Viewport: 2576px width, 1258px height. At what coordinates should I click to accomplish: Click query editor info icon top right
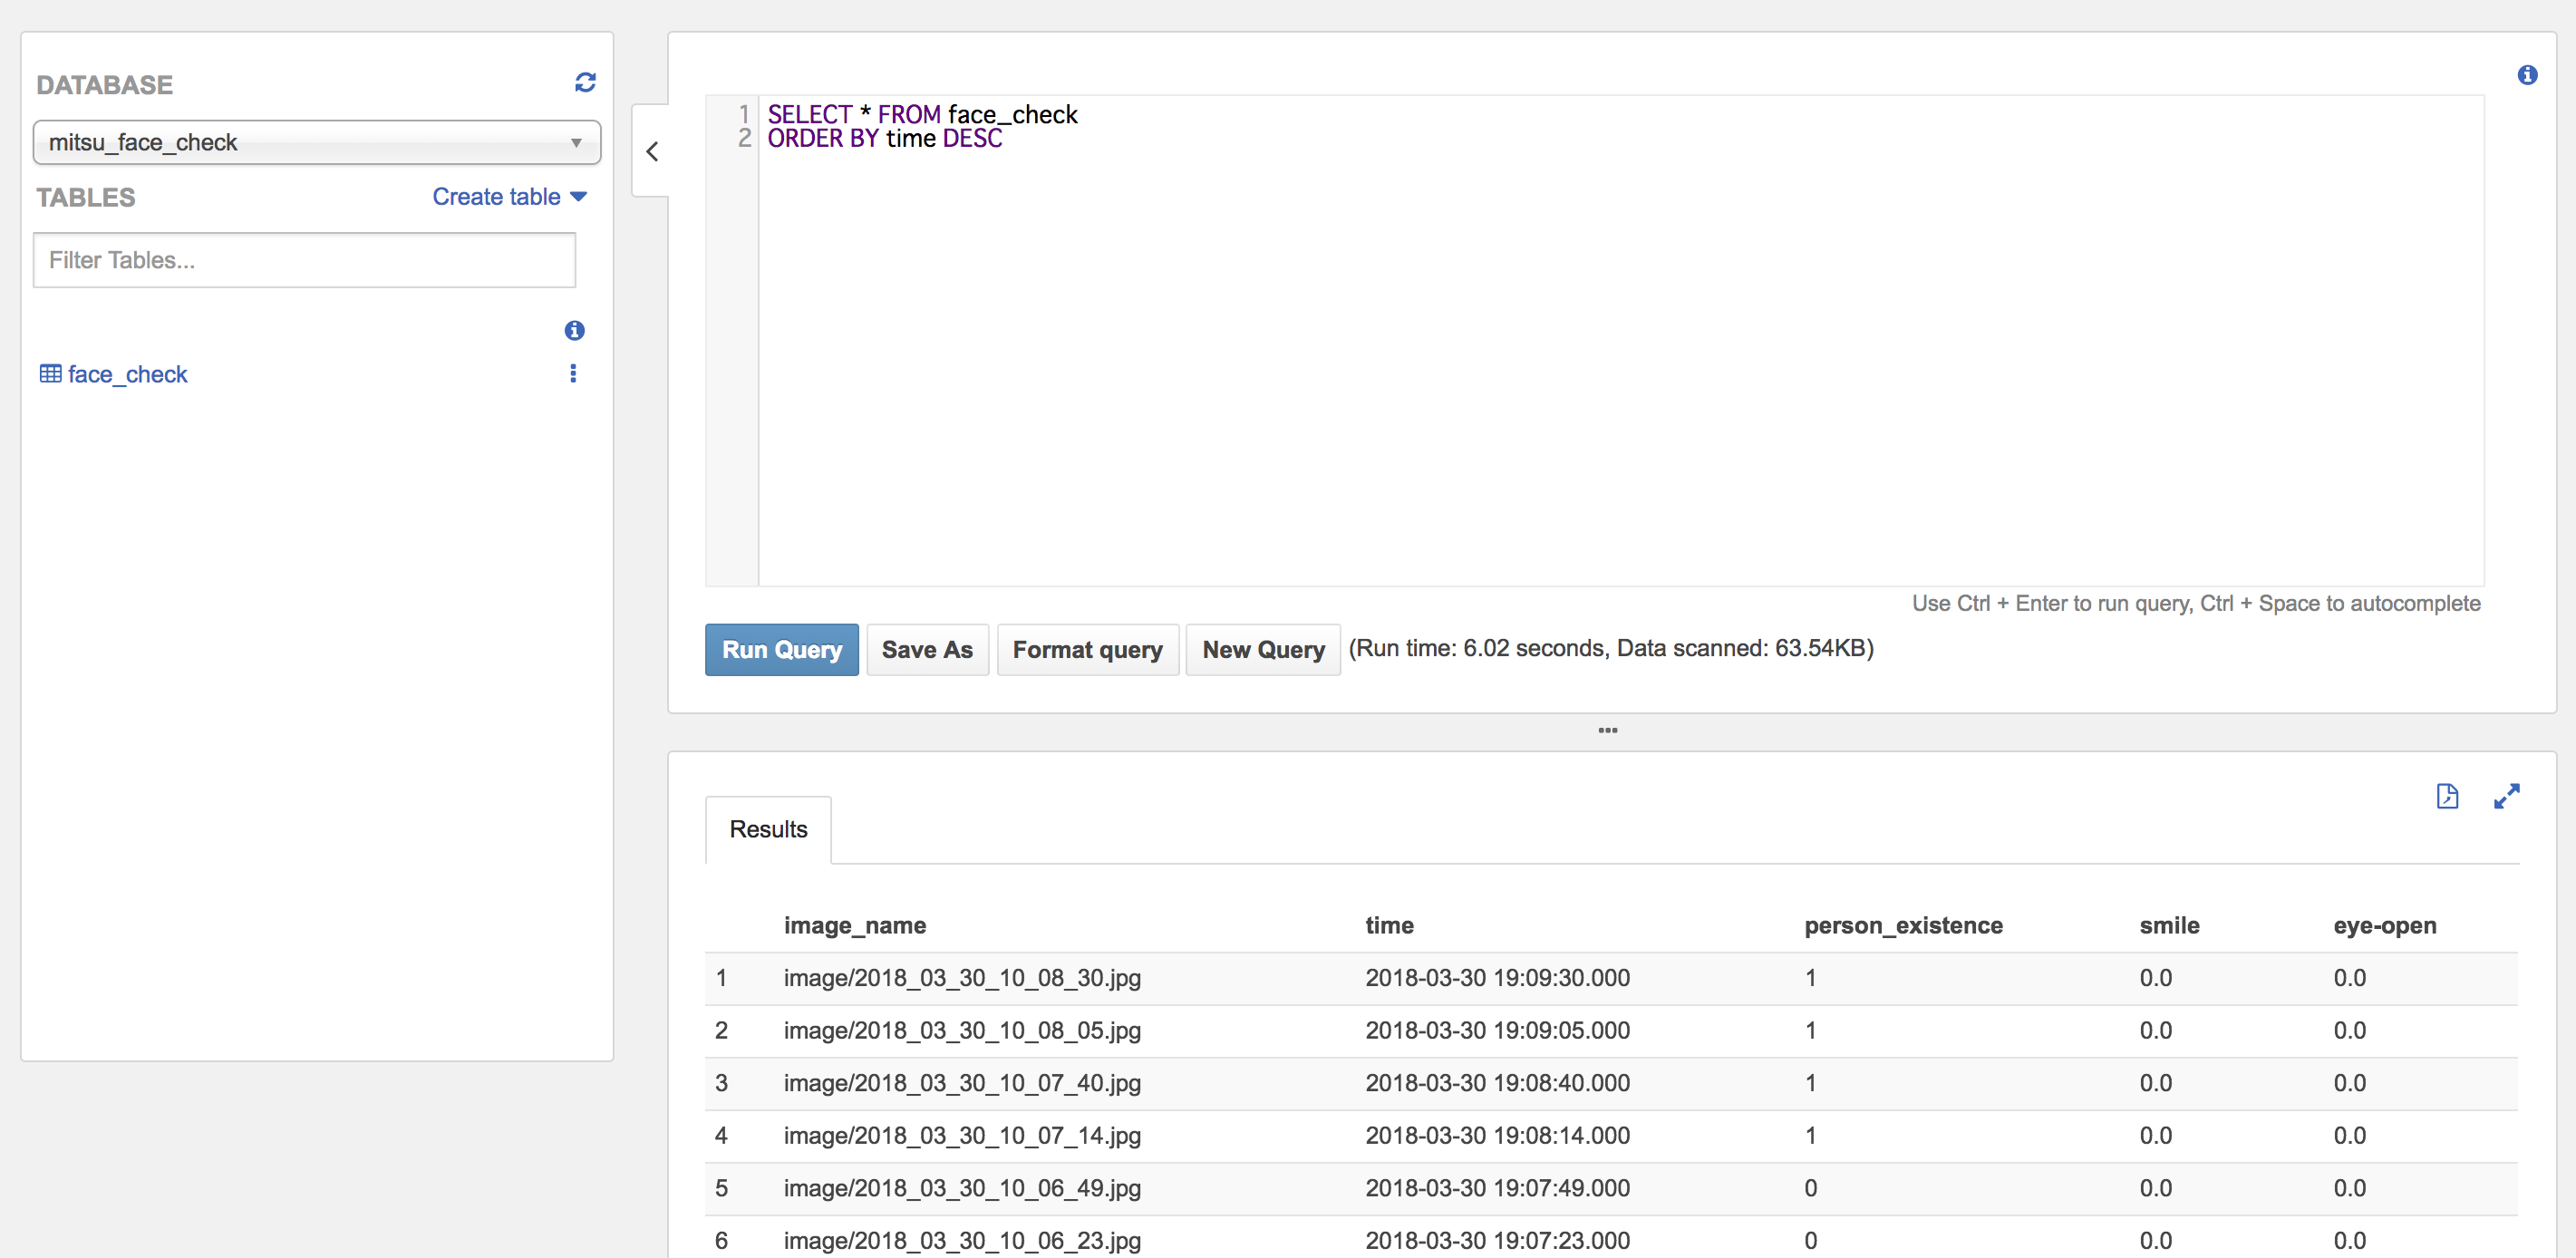coord(2526,75)
